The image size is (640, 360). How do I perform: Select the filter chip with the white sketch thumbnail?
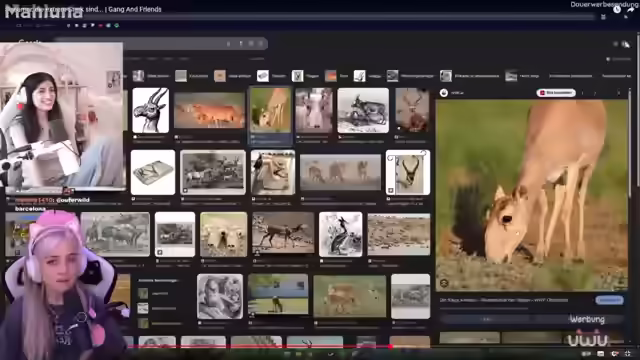point(367,76)
